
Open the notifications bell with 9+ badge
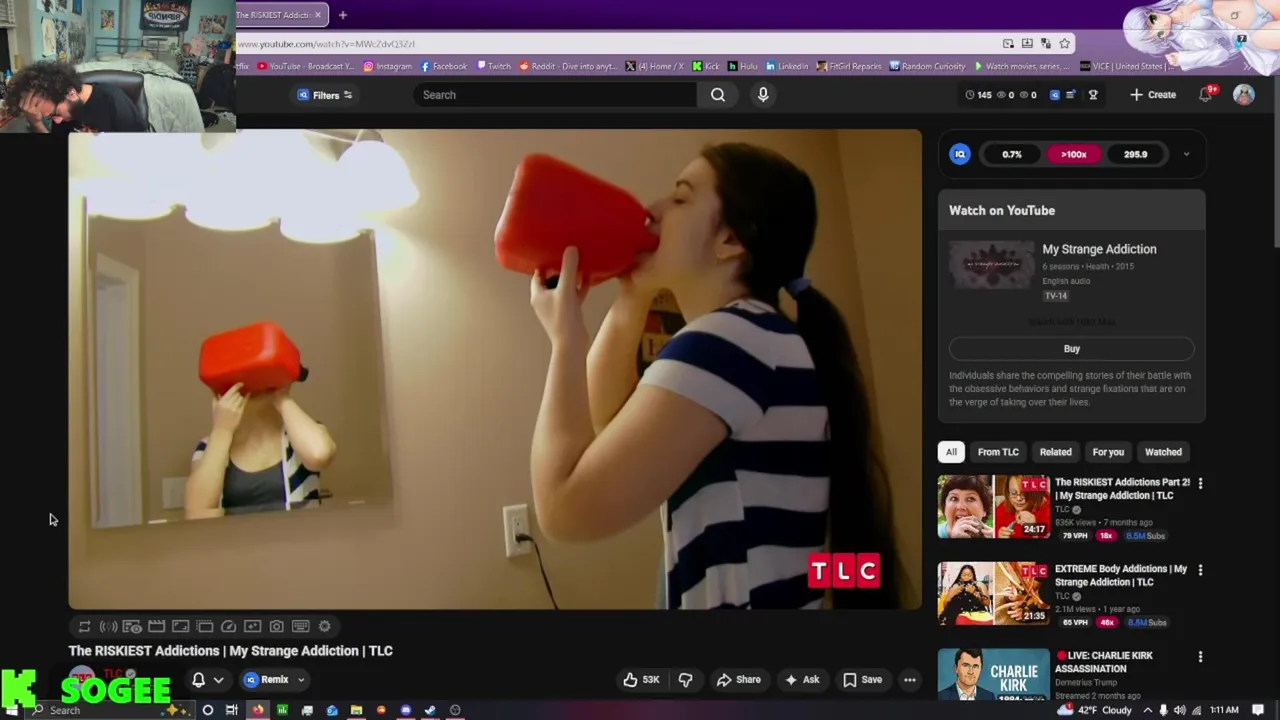click(x=1206, y=94)
